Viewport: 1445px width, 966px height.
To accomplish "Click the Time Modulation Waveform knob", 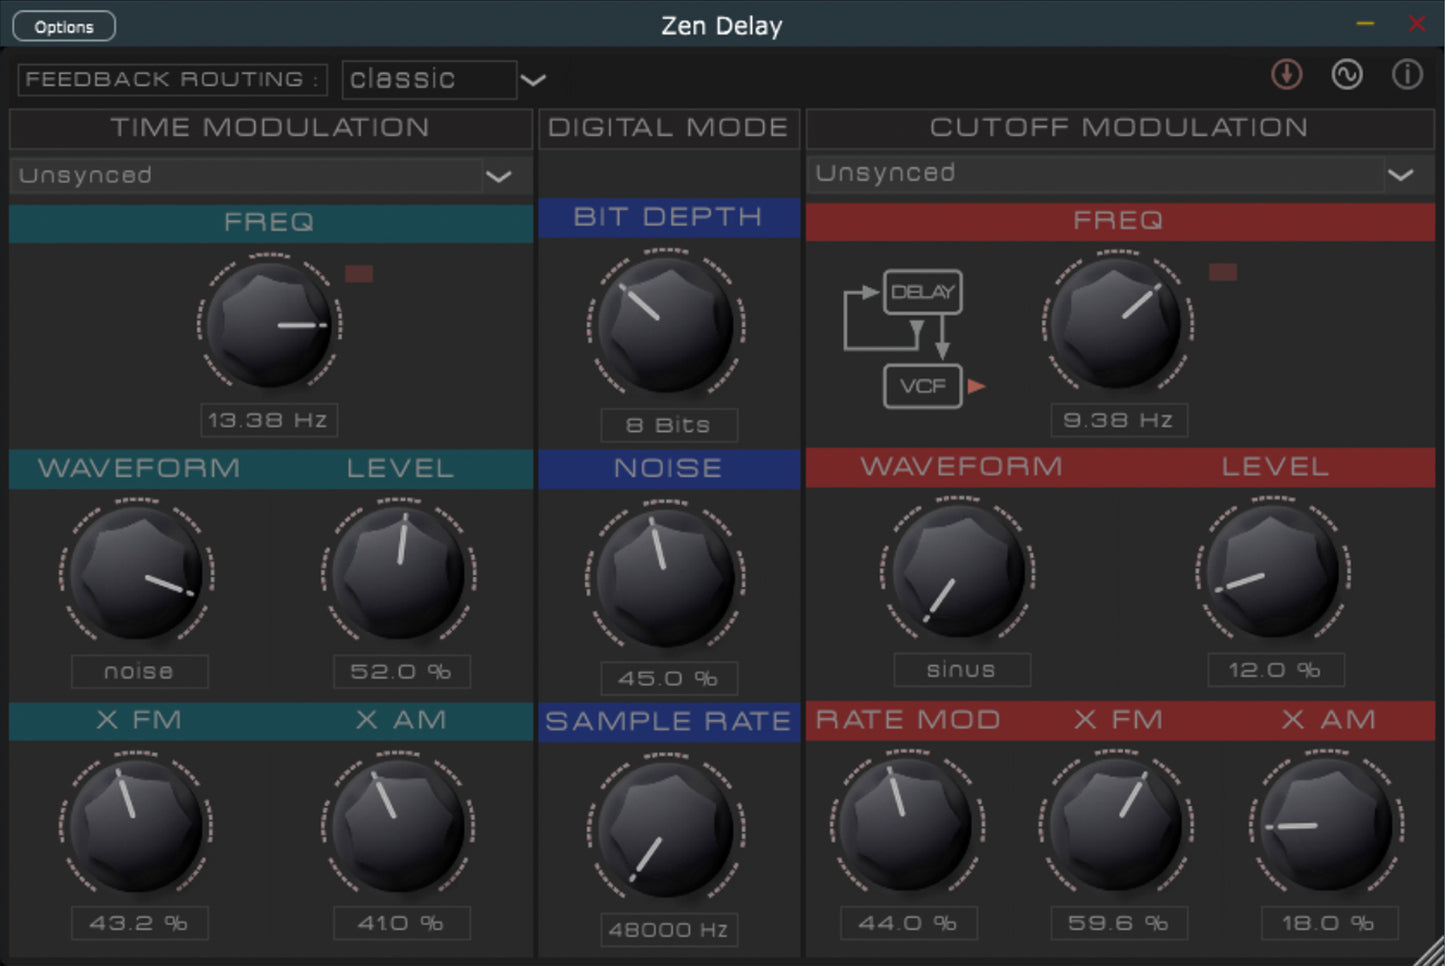I will (137, 573).
